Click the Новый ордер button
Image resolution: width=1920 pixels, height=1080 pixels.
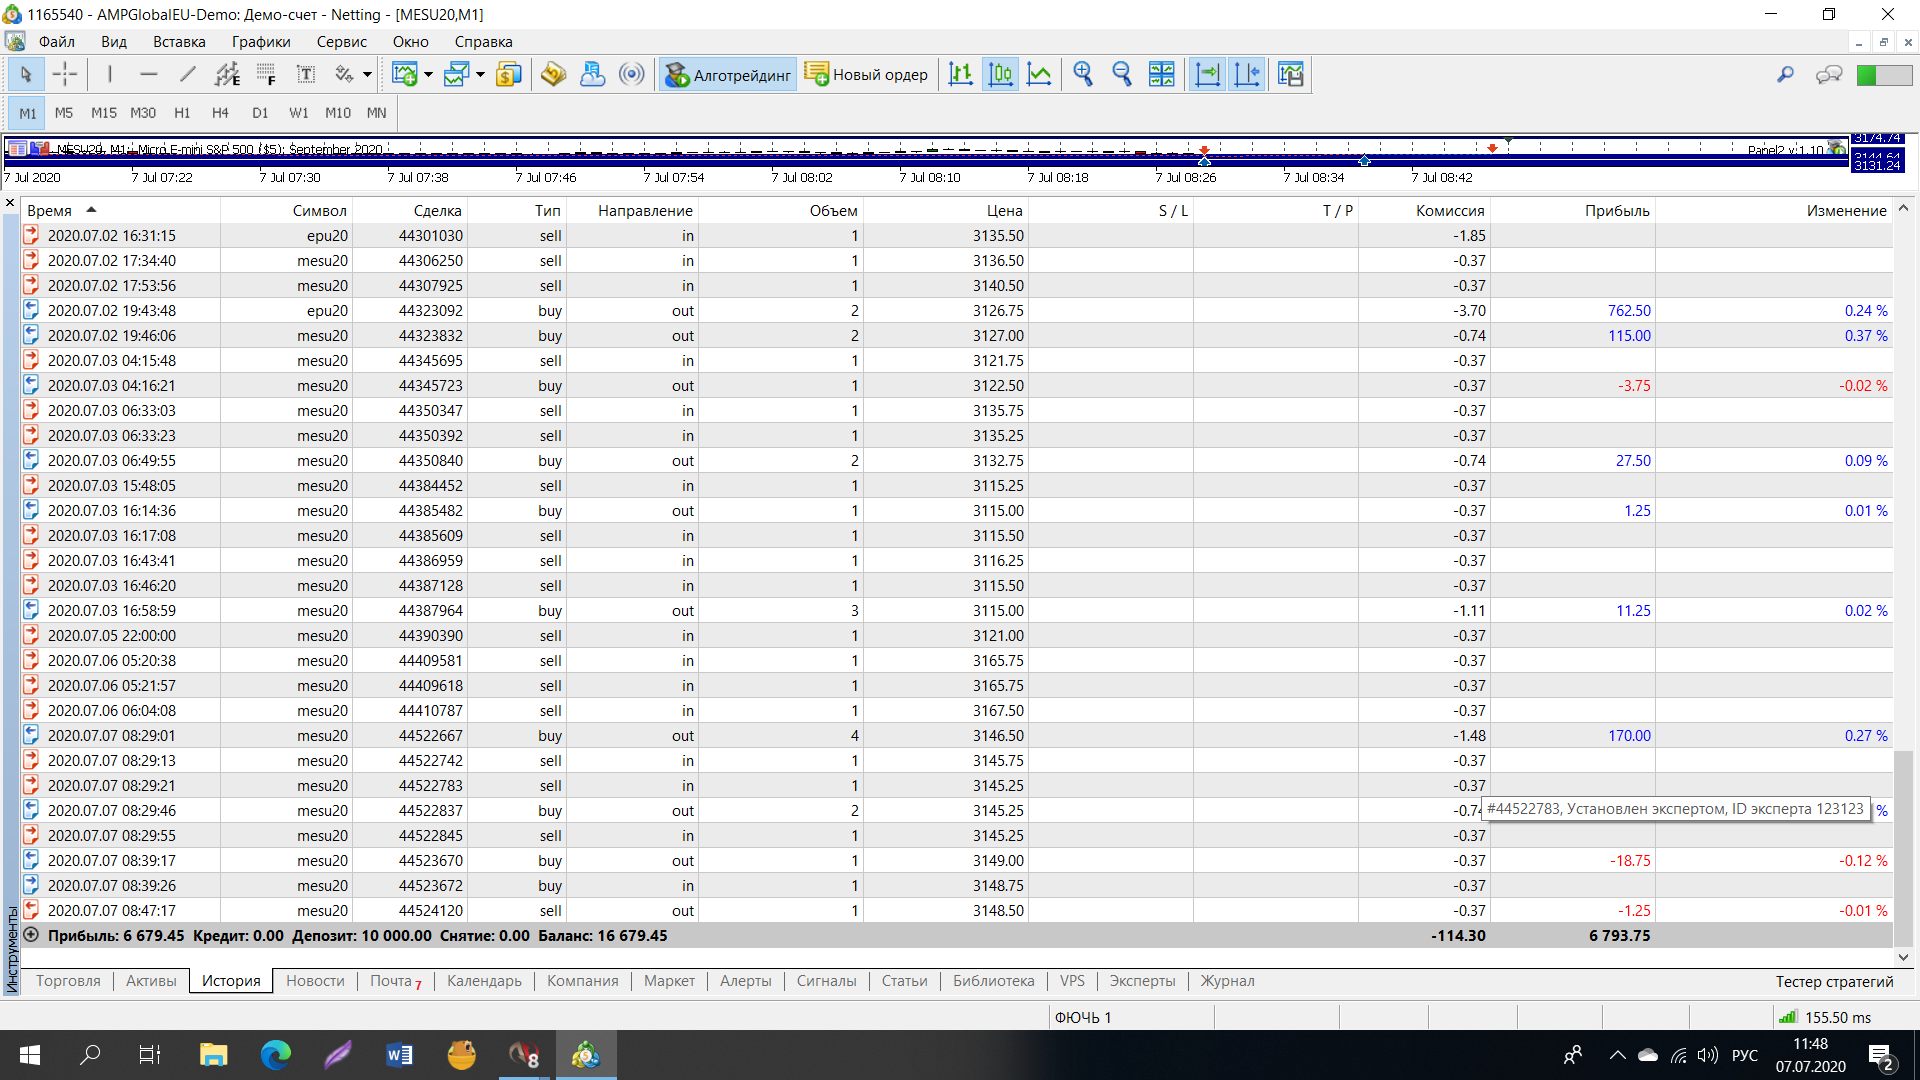[x=867, y=75]
